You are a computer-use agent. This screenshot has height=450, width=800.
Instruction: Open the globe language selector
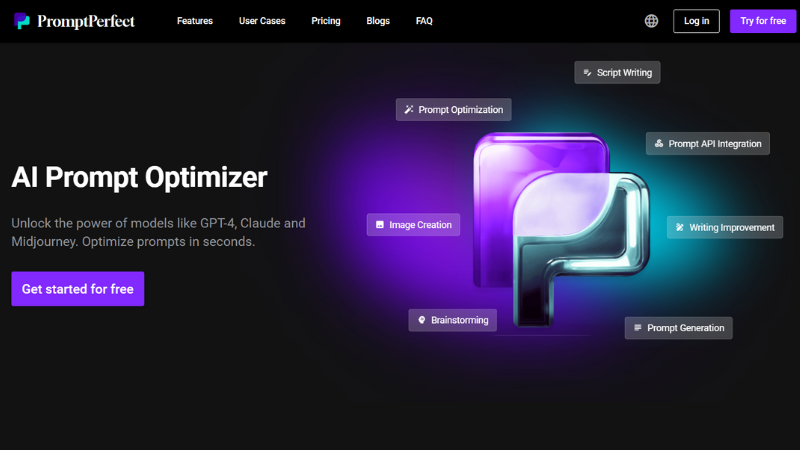pyautogui.click(x=652, y=21)
